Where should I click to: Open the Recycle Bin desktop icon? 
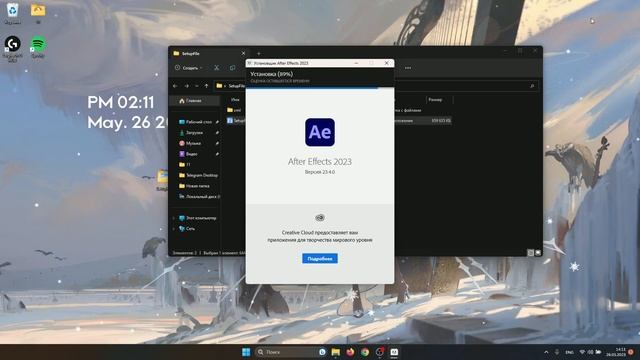click(x=12, y=13)
